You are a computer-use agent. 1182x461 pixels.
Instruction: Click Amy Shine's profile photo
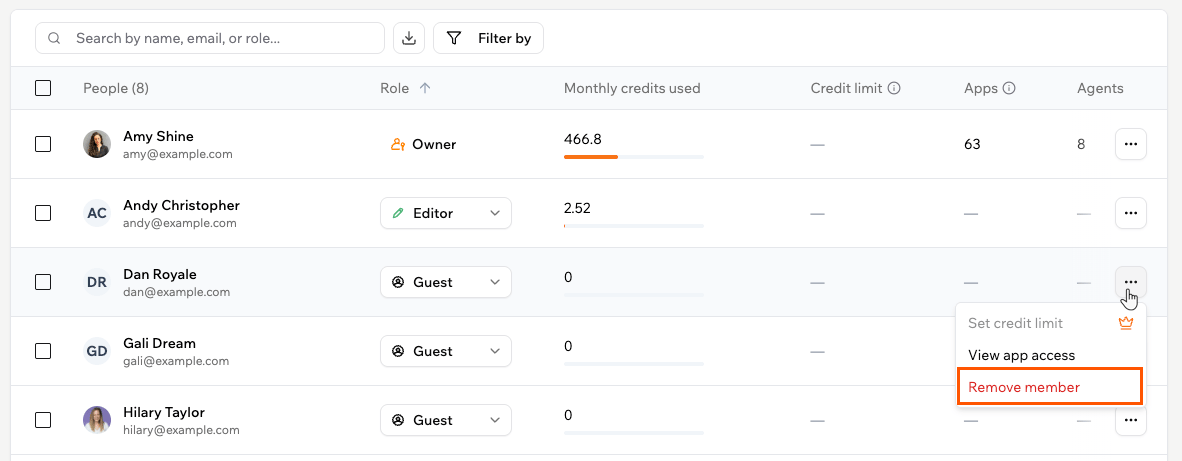(x=96, y=144)
